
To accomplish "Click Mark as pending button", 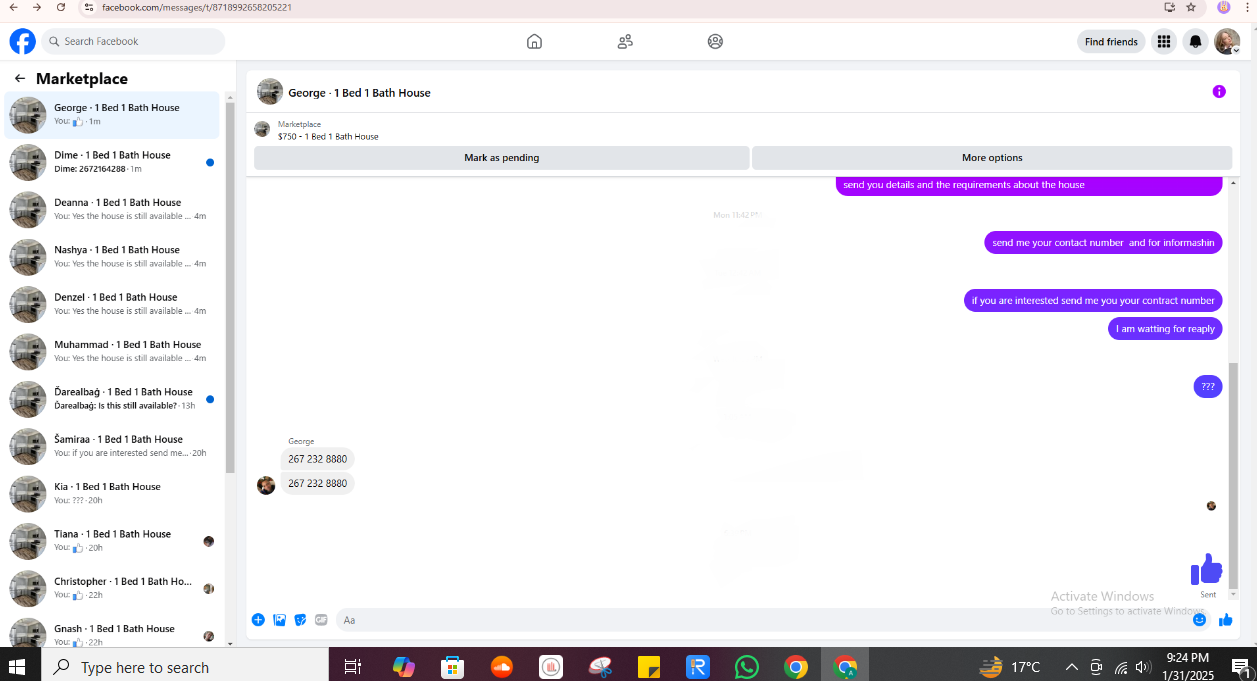I will point(501,158).
